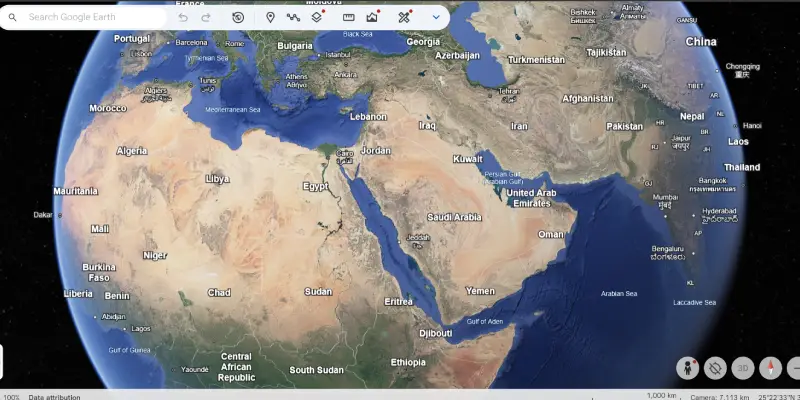Click the my location target icon
Viewport: 800px width, 400px height.
coord(715,368)
